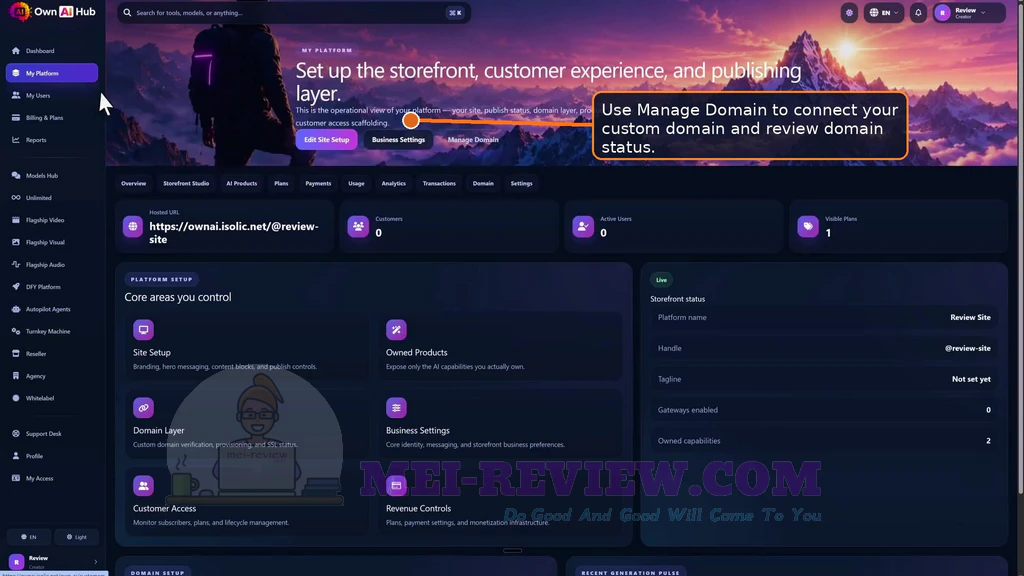
Task: Expand the Review profile chevron in sidebar
Action: tap(95, 562)
